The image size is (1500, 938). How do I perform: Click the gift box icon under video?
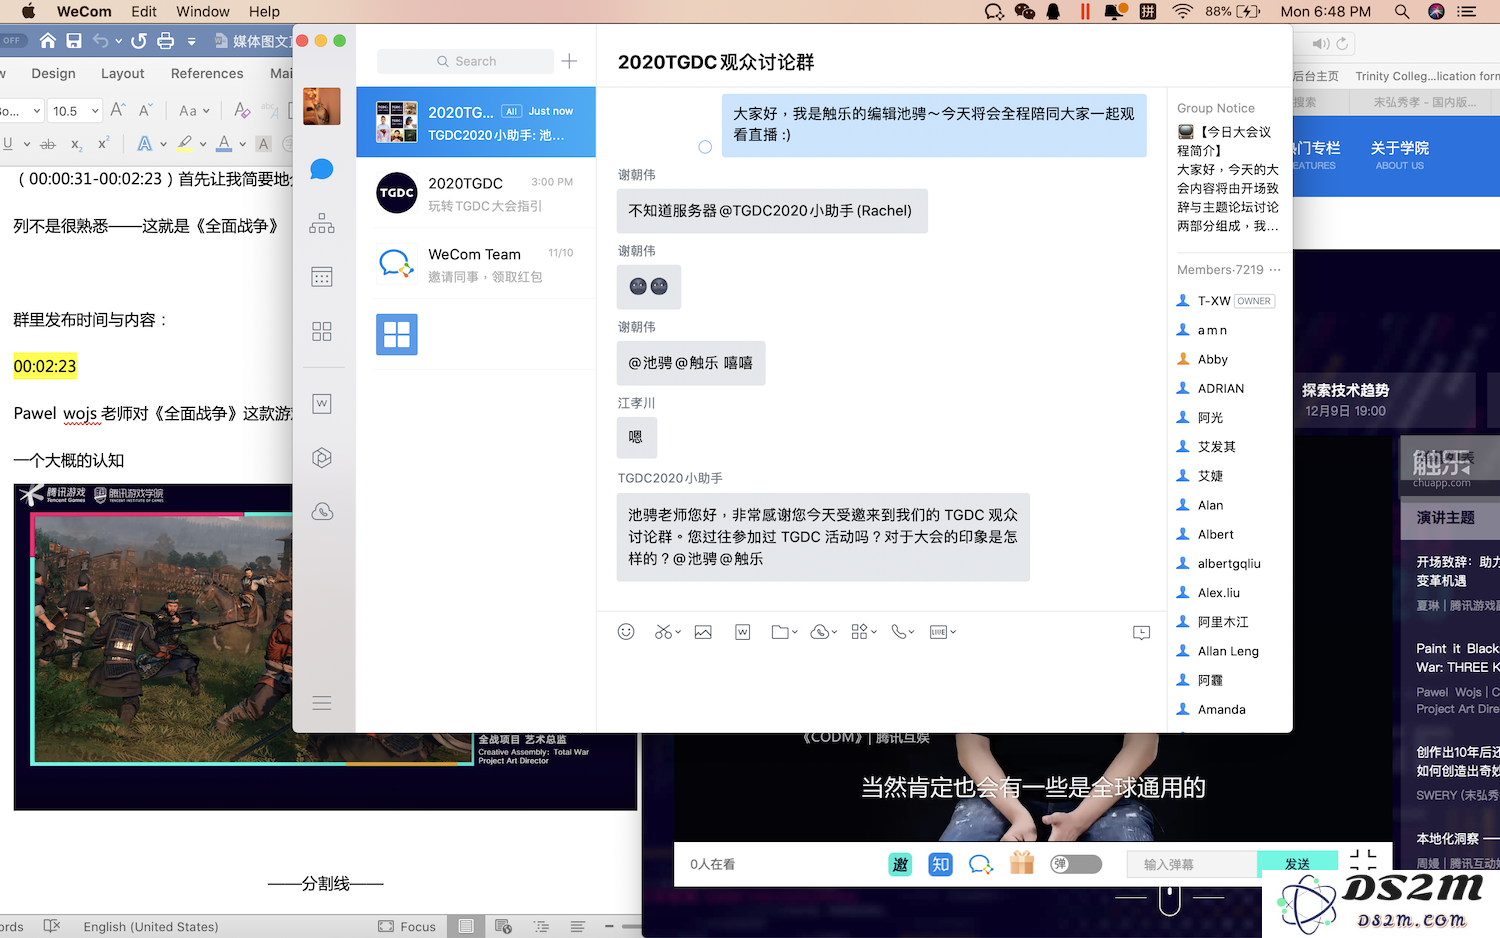[1022, 863]
